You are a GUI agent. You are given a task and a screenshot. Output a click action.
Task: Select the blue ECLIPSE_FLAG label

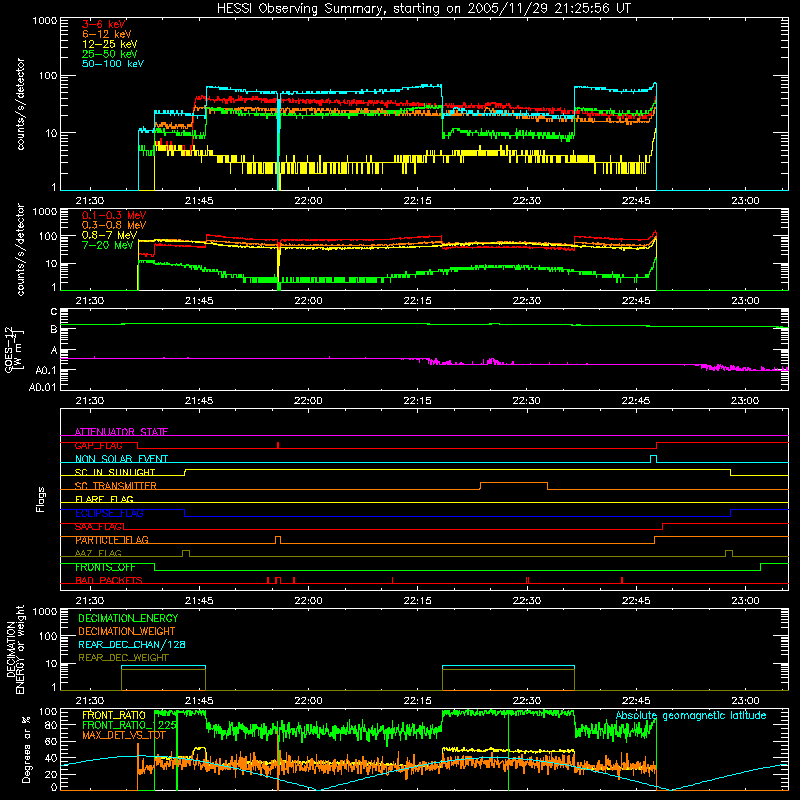(109, 513)
